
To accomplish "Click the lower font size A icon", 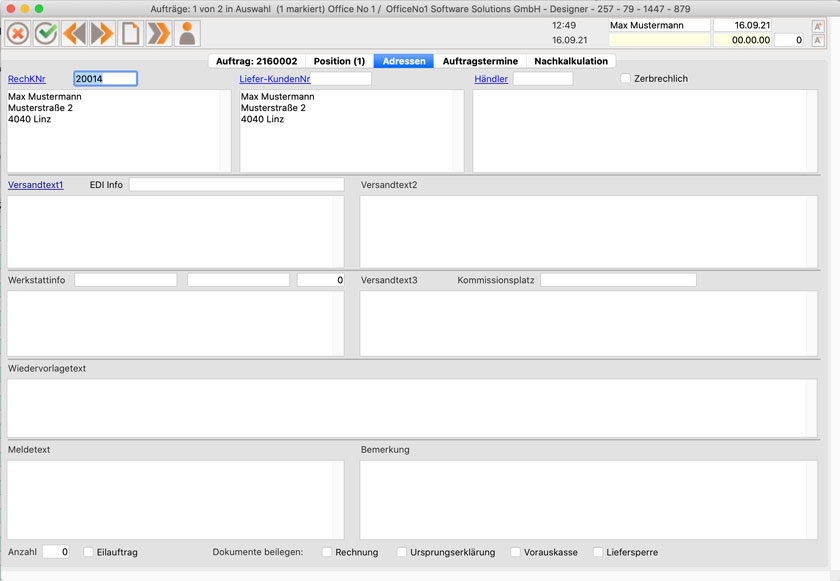I will pyautogui.click(x=818, y=40).
